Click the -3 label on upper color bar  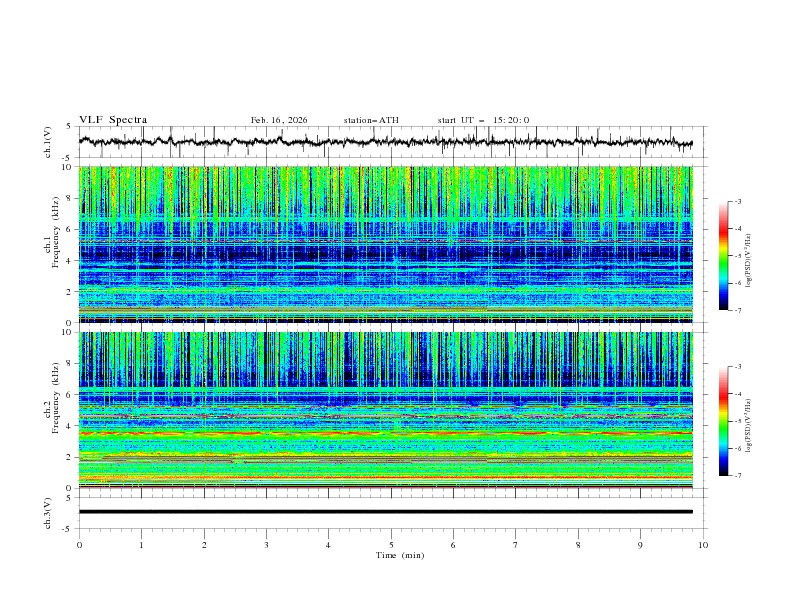pyautogui.click(x=738, y=202)
